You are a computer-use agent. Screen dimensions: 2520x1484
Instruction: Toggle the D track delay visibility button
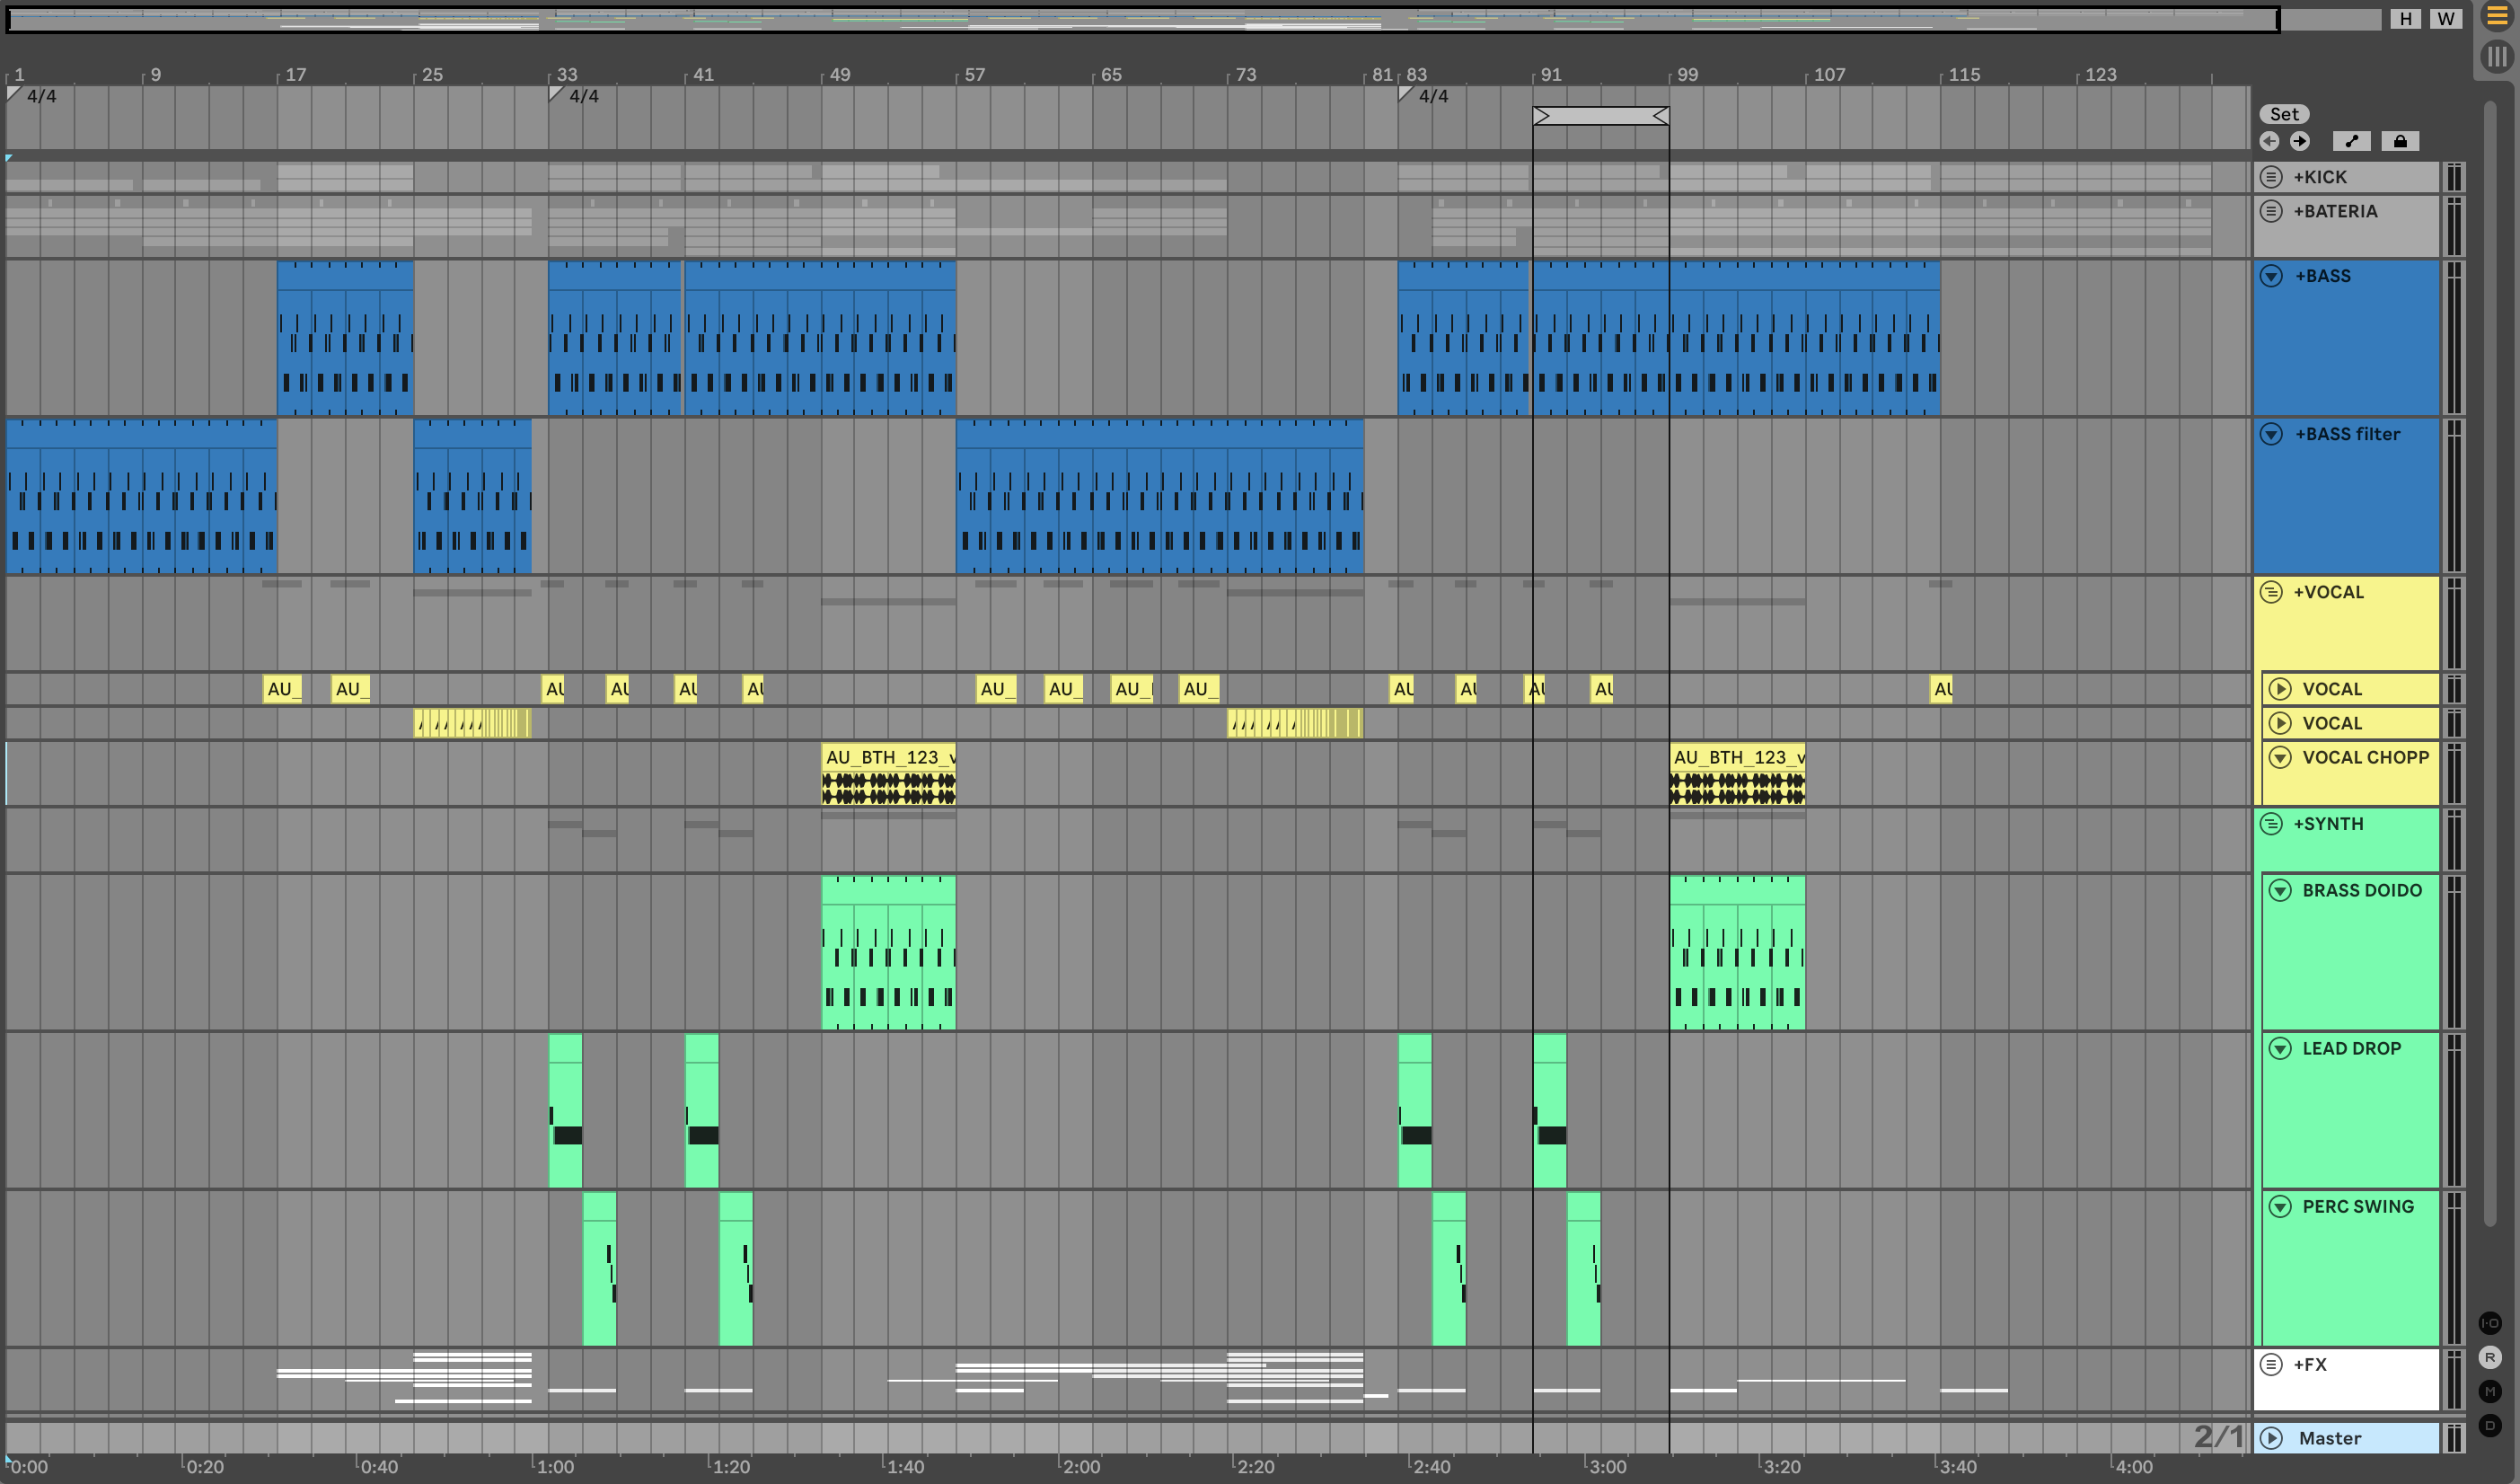[2490, 1425]
